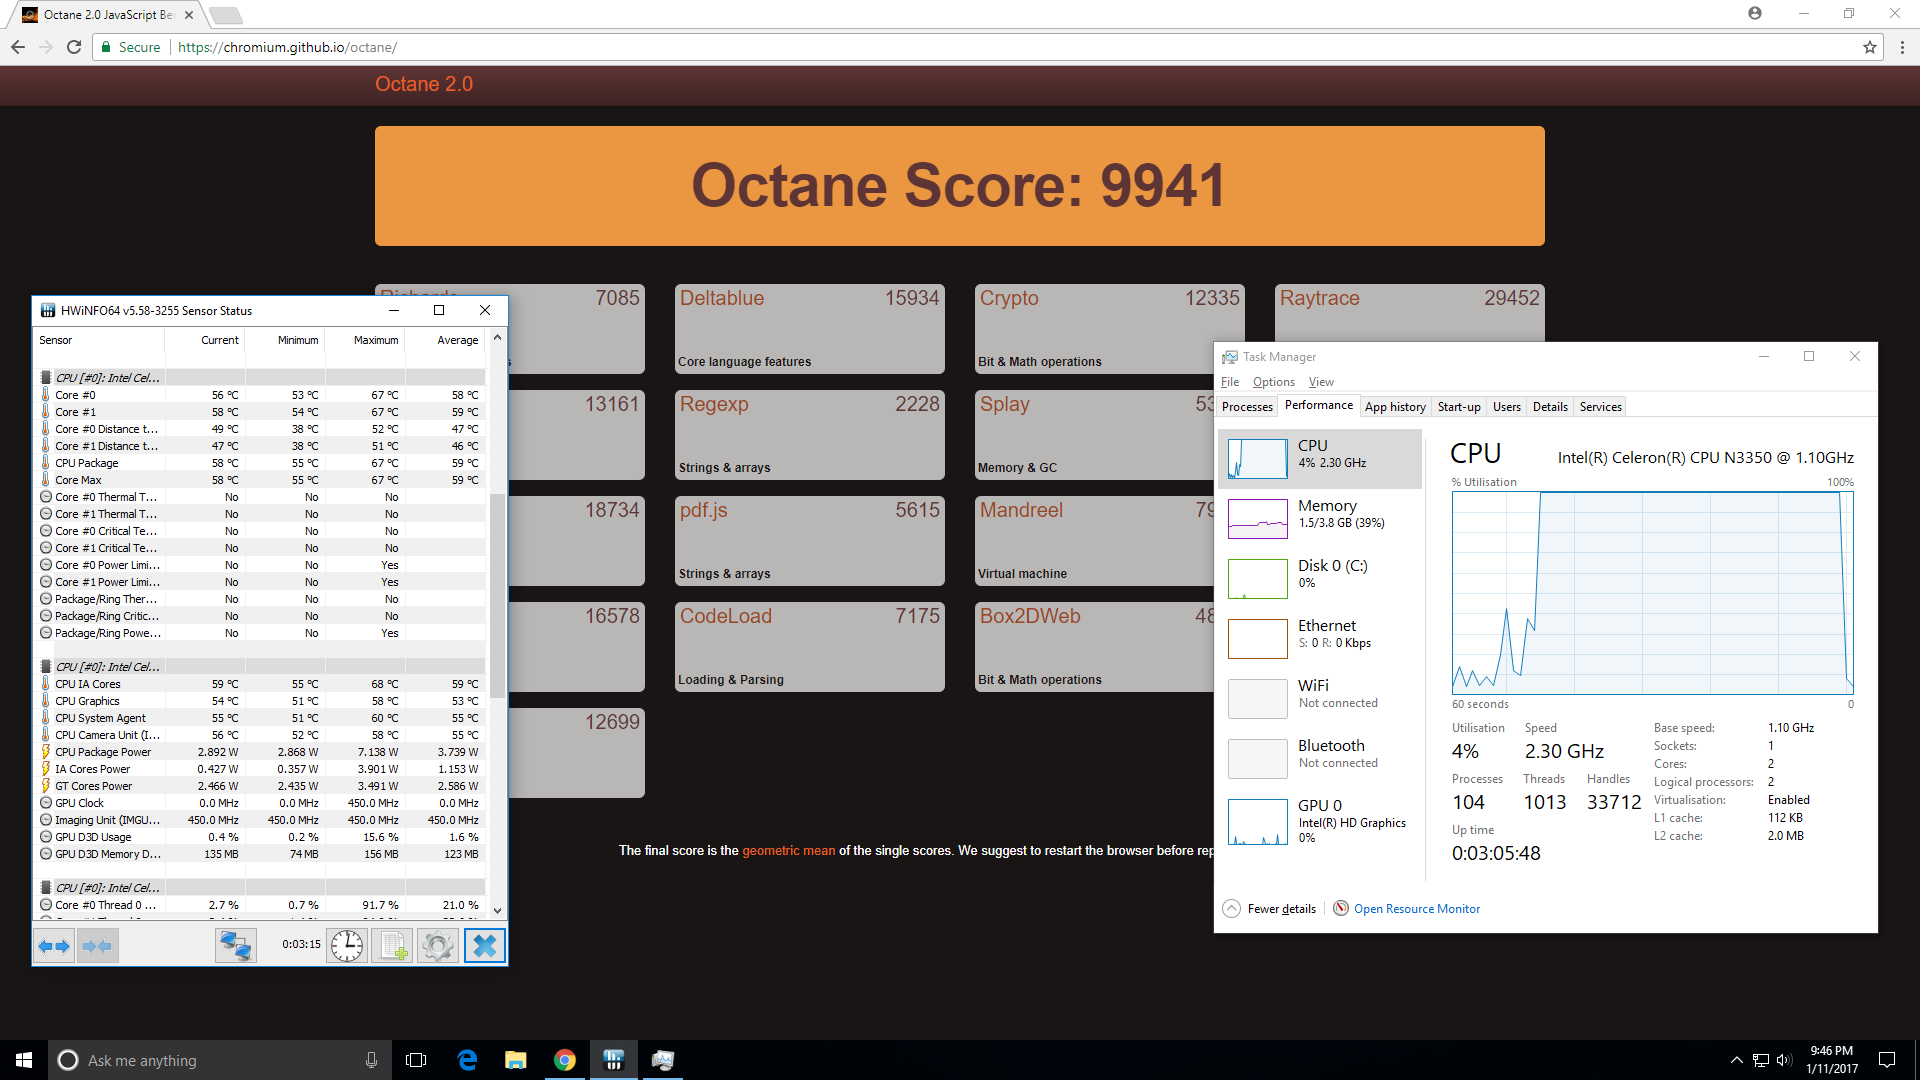Switch to Users tab

[1506, 407]
